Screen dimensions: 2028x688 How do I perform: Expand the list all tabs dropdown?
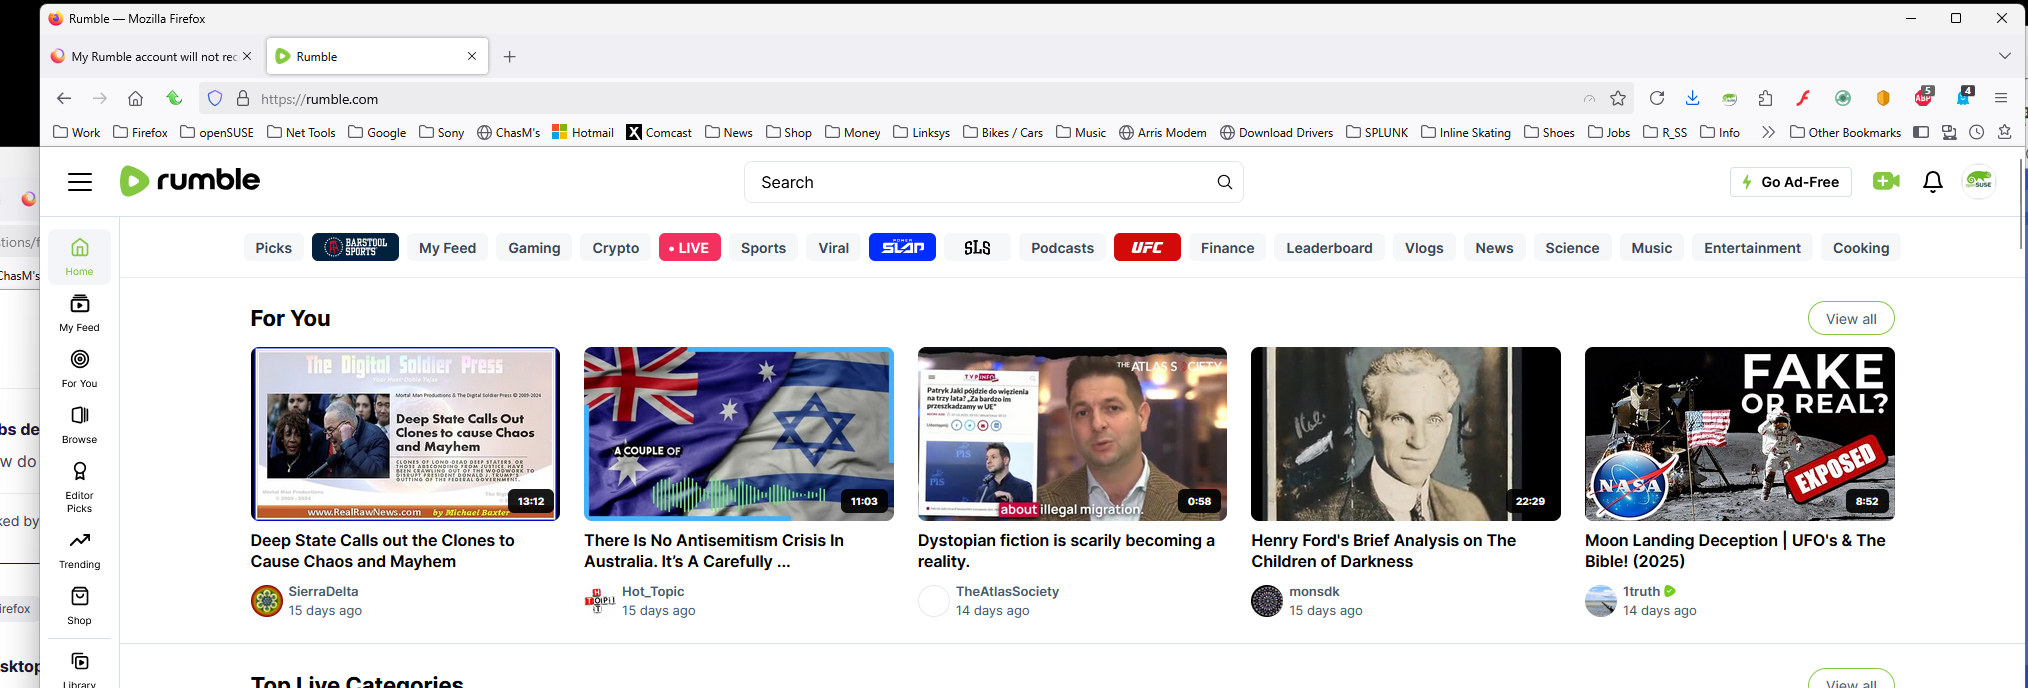(x=2004, y=56)
